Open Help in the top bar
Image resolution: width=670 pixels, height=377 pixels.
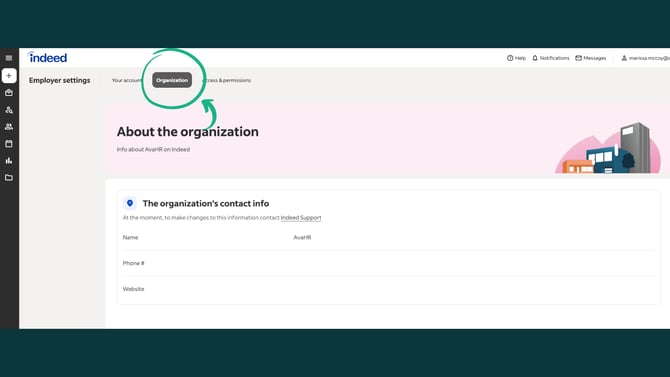click(516, 58)
